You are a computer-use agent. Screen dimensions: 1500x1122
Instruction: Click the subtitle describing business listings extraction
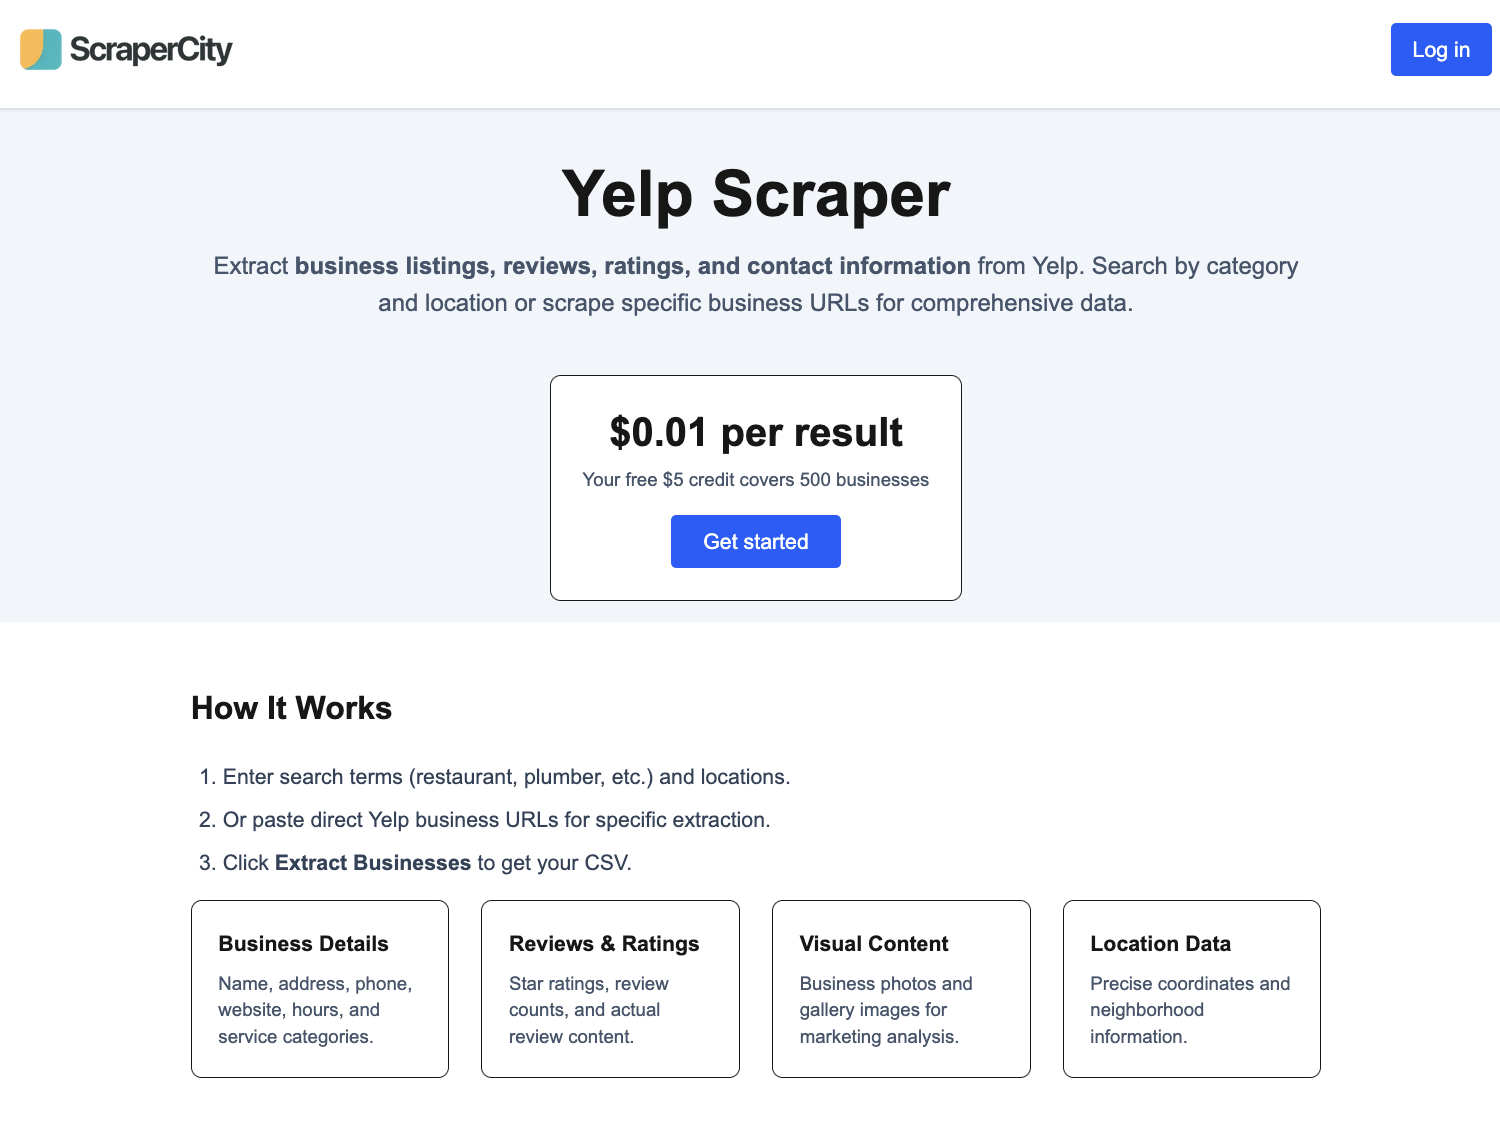tap(755, 283)
